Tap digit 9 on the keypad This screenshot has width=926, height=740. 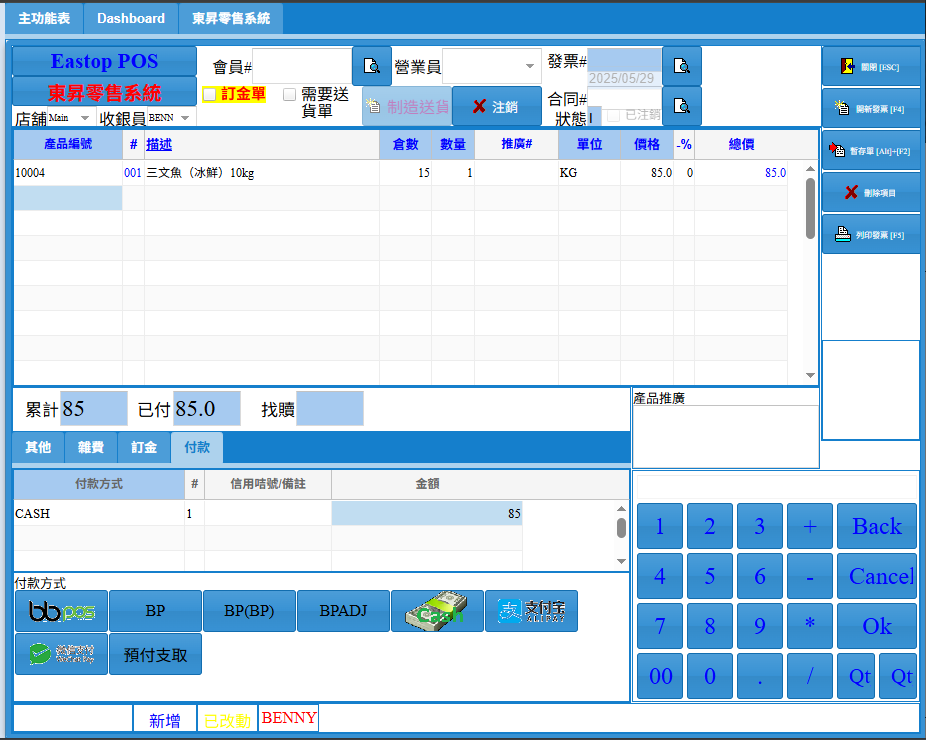[759, 625]
